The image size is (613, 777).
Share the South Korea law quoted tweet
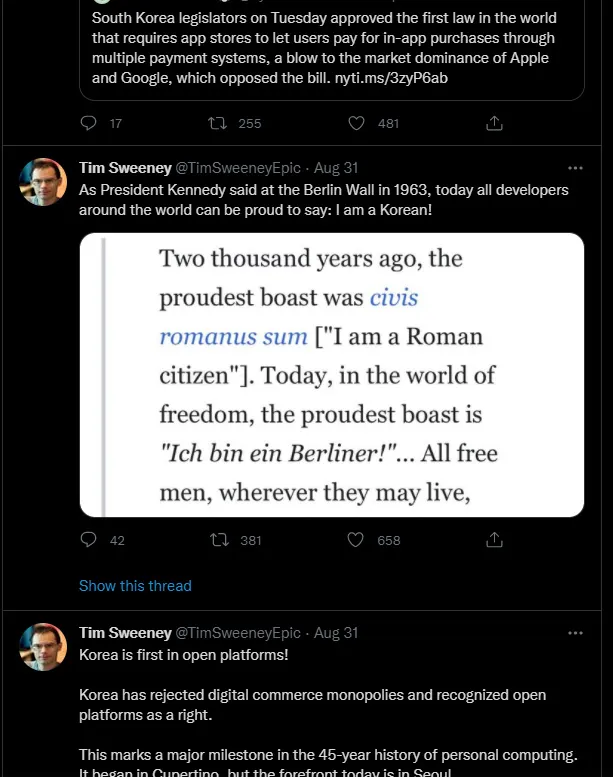tap(494, 123)
